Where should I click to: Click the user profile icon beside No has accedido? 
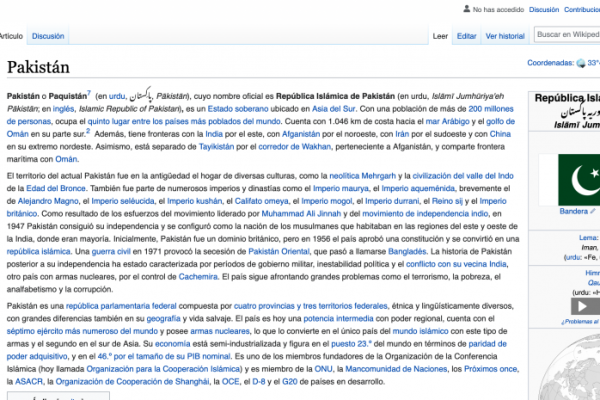coord(466,9)
